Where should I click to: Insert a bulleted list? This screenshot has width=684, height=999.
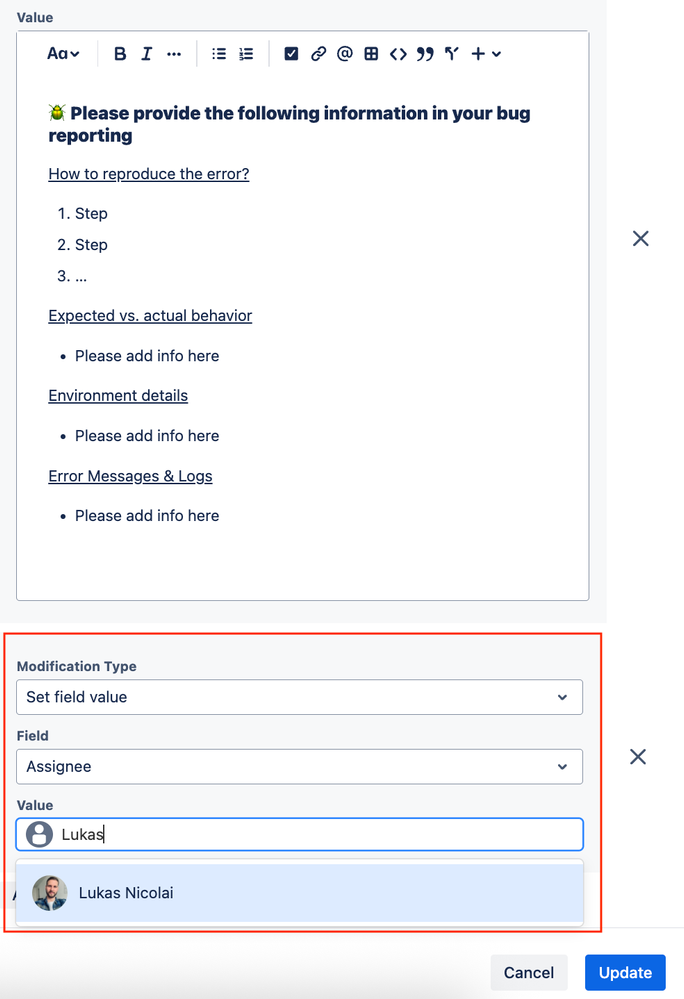tap(219, 53)
